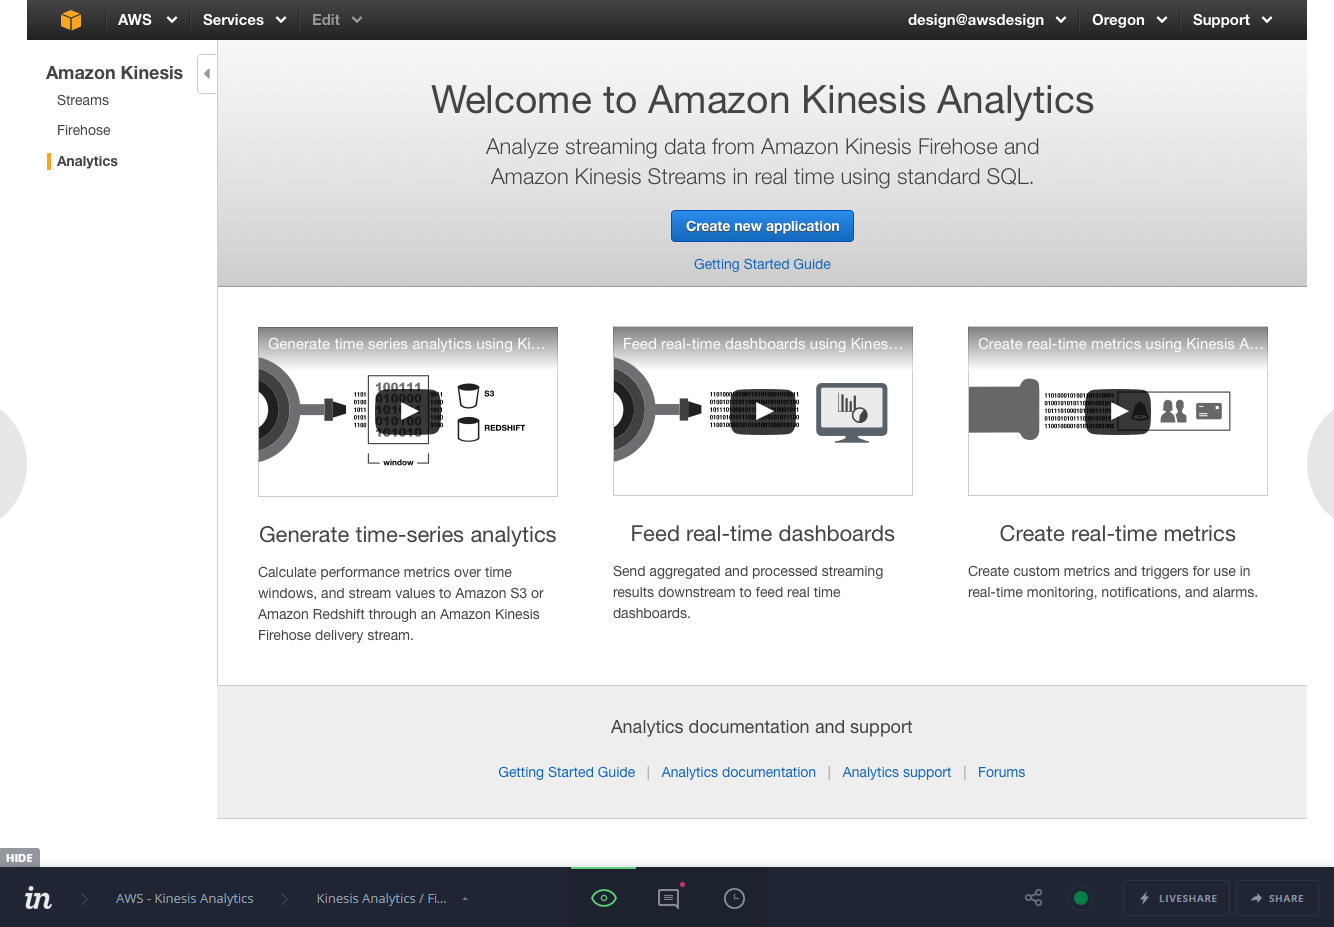Open the "Kinesis Analytics / Fi..." screen selector

(x=392, y=898)
